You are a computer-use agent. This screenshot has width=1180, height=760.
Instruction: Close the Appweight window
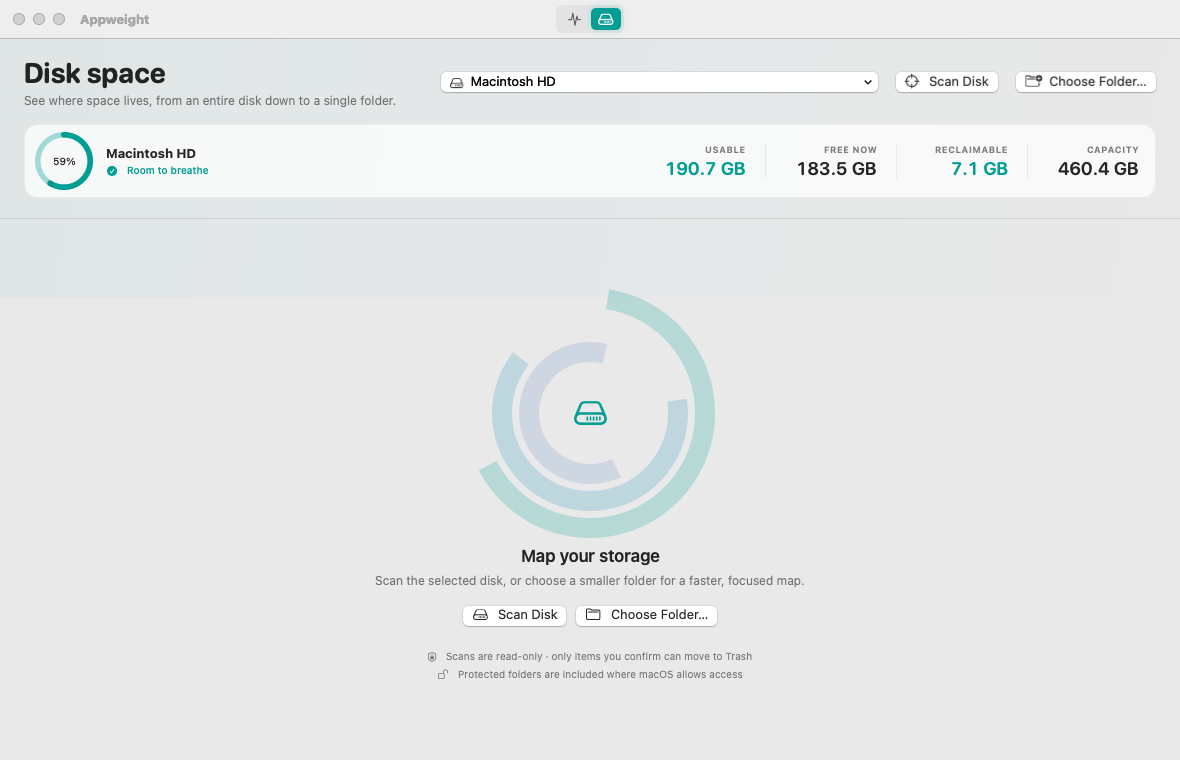(x=19, y=19)
